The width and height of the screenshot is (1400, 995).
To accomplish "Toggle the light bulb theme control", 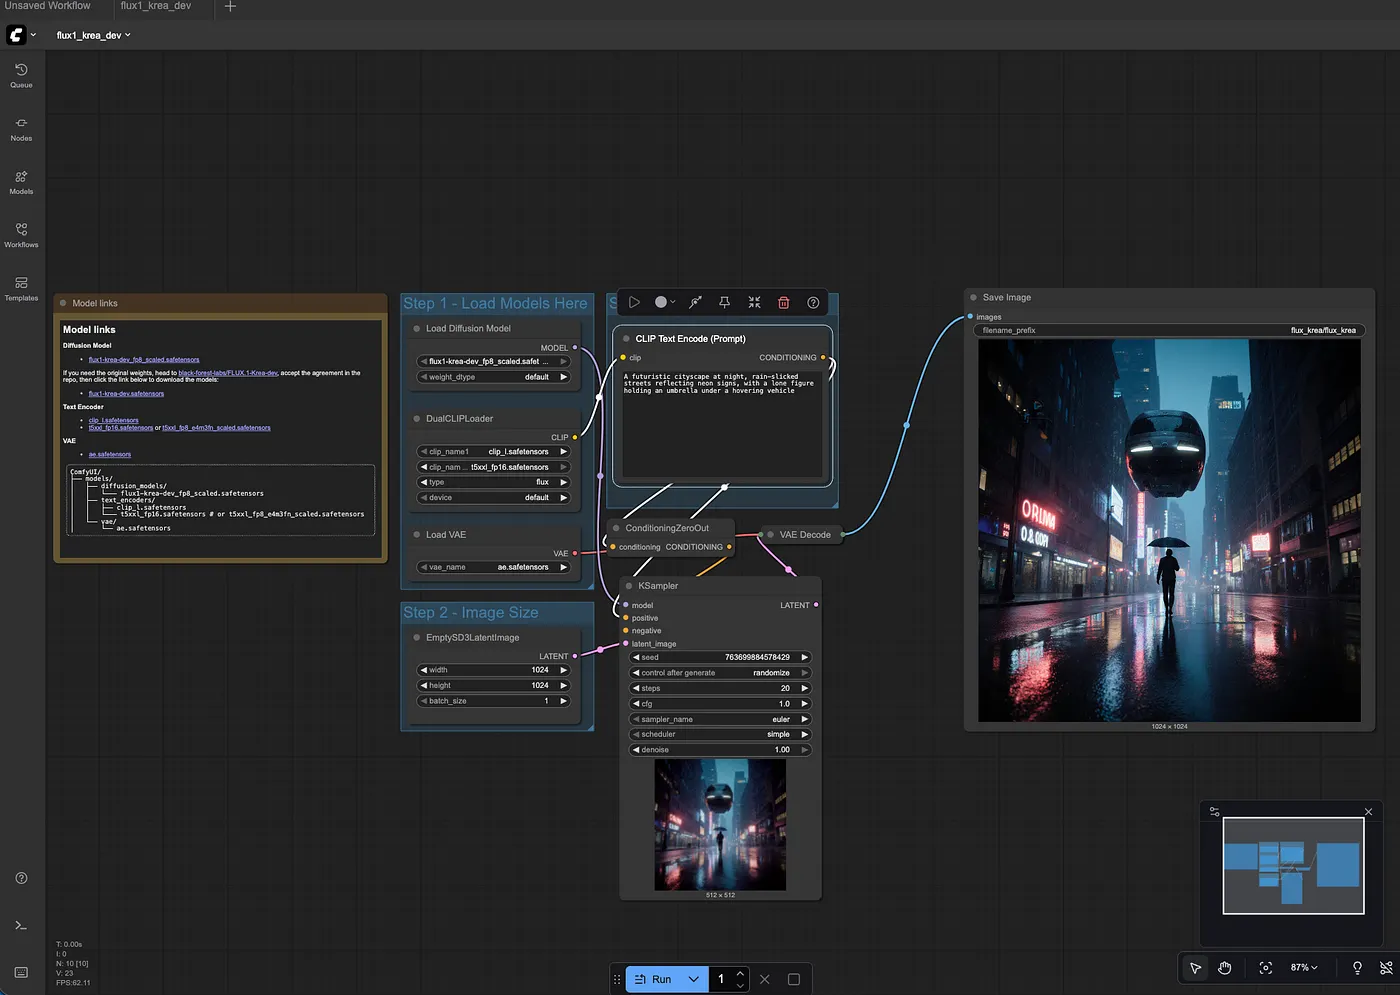I will [1357, 967].
